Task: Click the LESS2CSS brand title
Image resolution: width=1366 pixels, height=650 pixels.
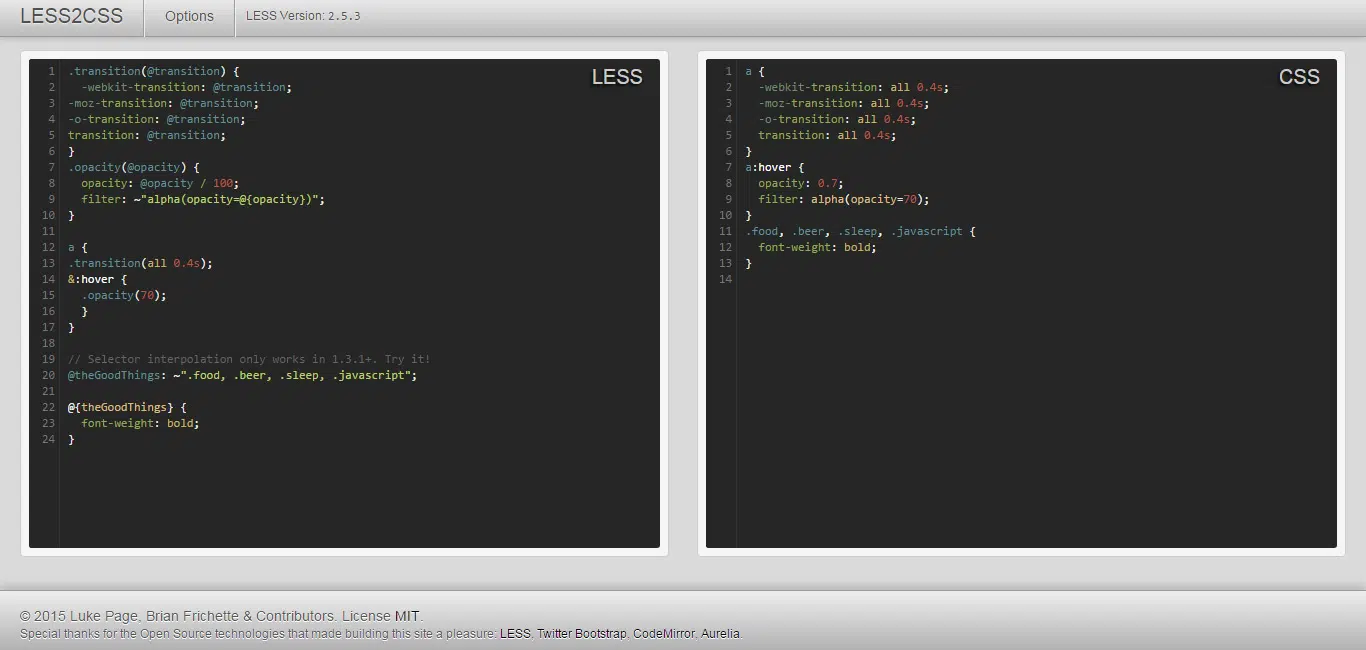Action: [72, 16]
